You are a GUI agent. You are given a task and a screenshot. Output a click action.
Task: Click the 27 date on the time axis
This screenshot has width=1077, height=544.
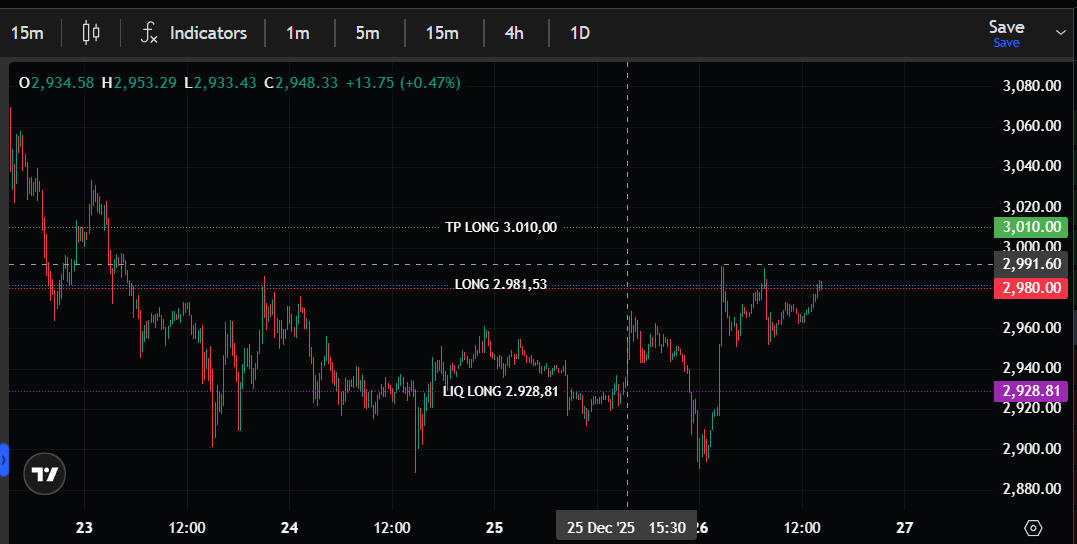[905, 528]
